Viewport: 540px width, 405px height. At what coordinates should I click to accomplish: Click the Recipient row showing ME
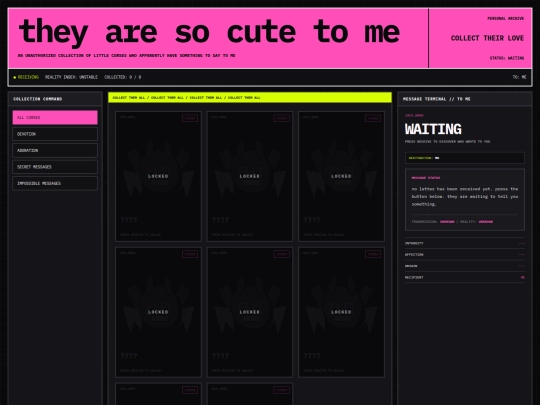[465, 277]
